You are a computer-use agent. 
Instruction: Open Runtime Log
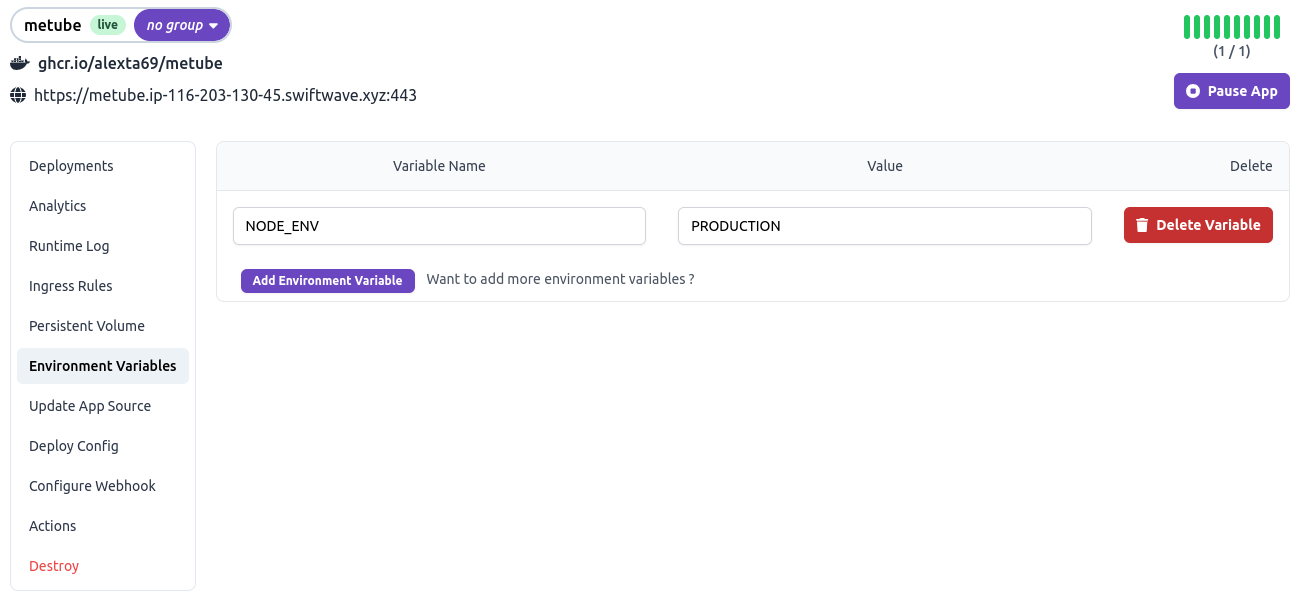click(103, 246)
